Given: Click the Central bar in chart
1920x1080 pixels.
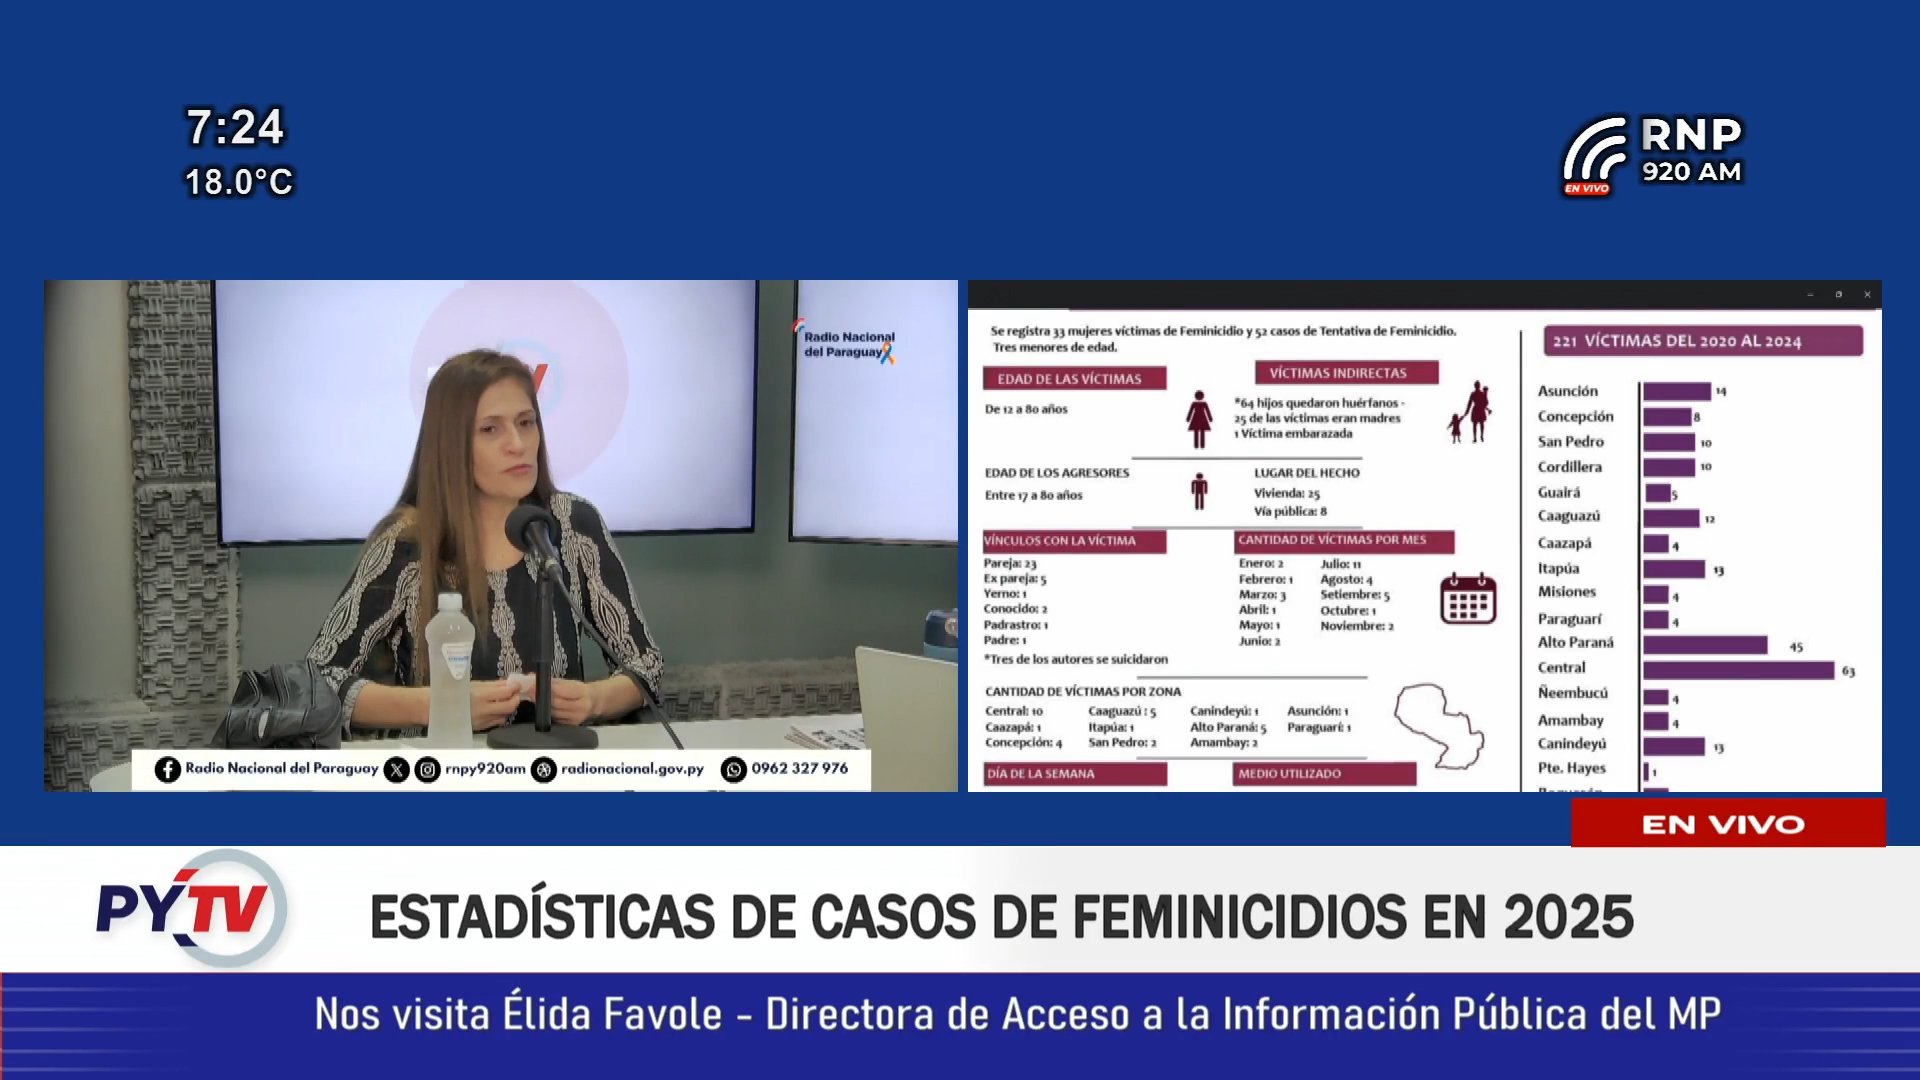Looking at the screenshot, I should (x=1738, y=670).
